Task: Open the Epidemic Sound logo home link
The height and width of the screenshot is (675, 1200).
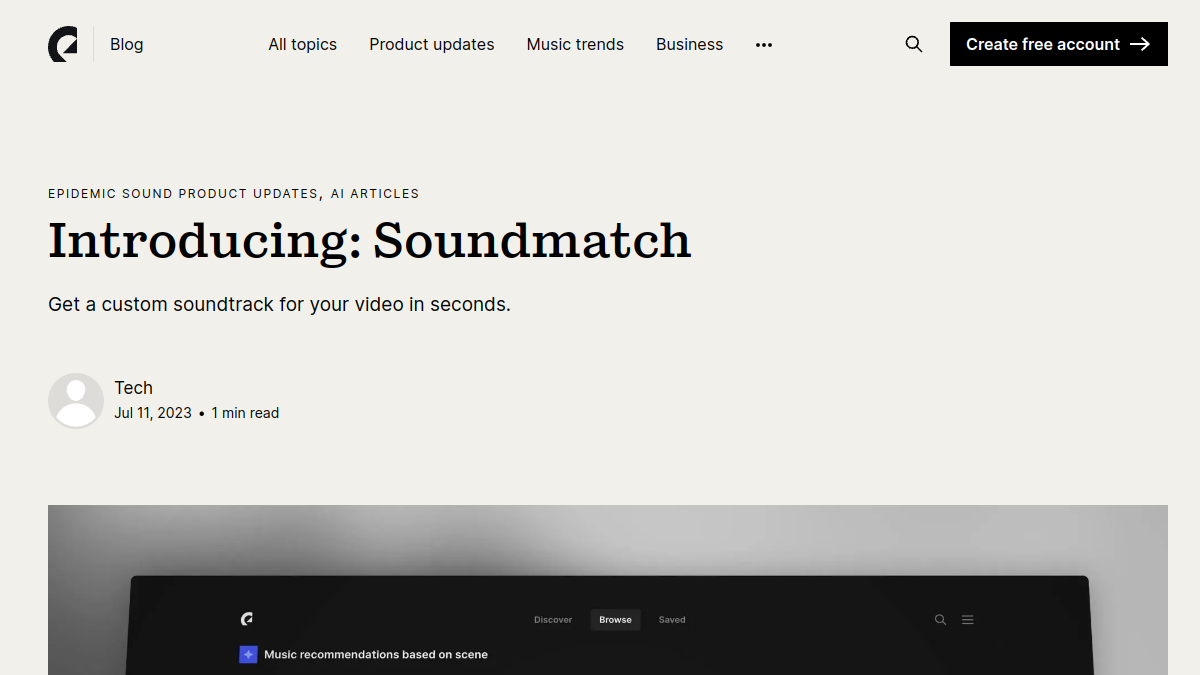Action: (63, 44)
